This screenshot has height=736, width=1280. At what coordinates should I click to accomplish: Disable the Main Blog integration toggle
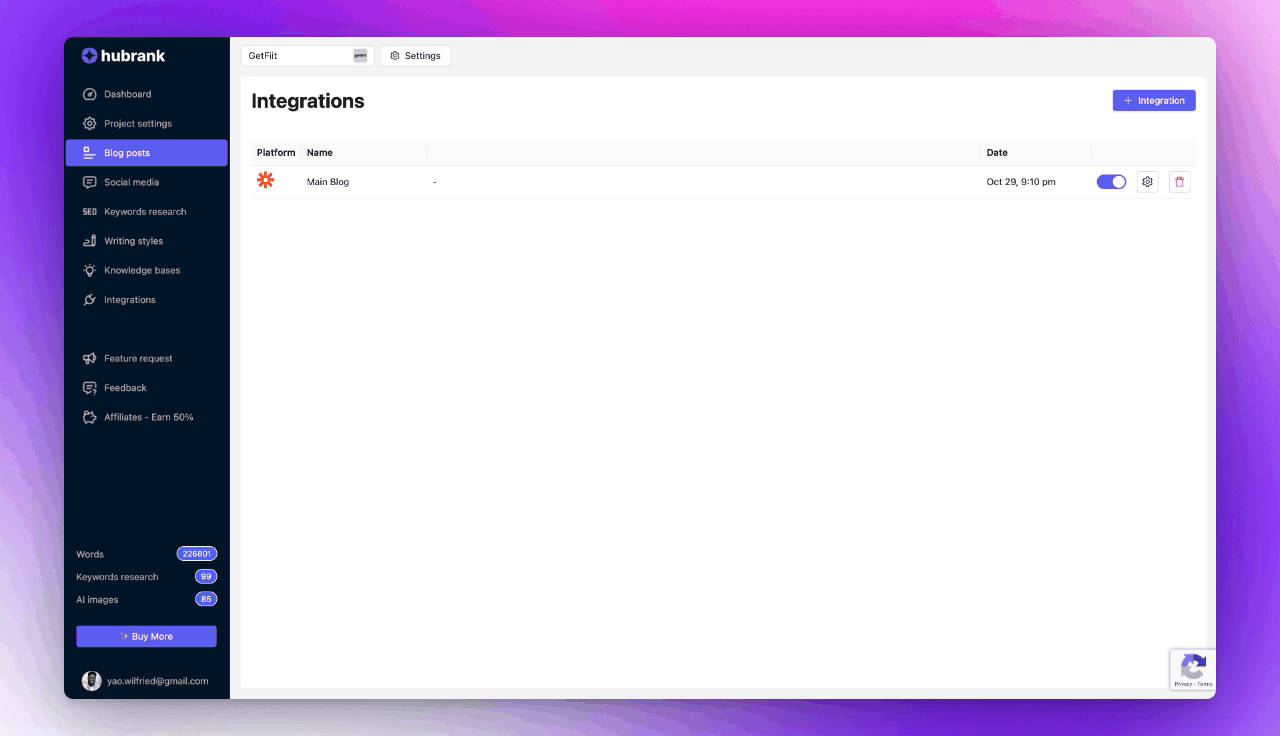(1111, 182)
